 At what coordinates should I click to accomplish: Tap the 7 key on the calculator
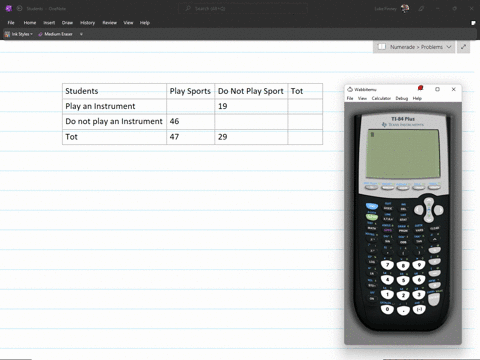387,265
